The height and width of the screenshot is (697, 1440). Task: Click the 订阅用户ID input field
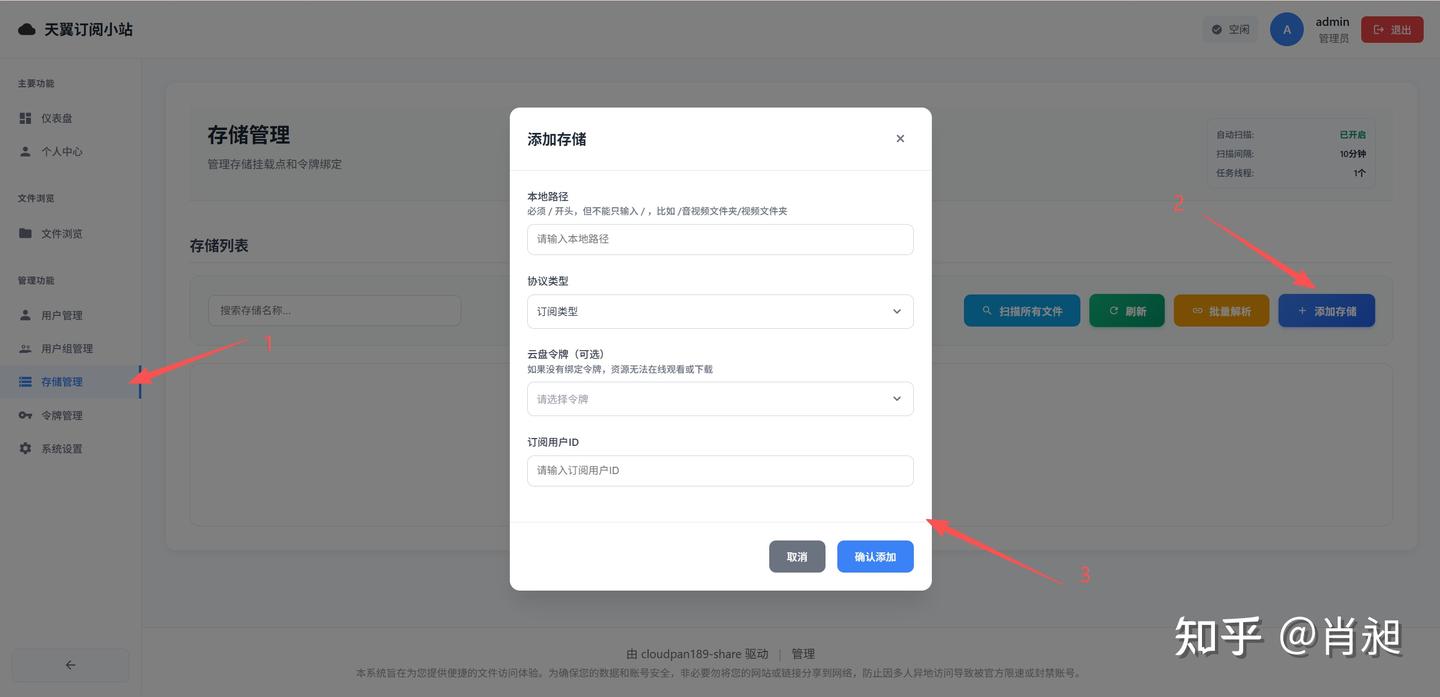click(x=719, y=470)
